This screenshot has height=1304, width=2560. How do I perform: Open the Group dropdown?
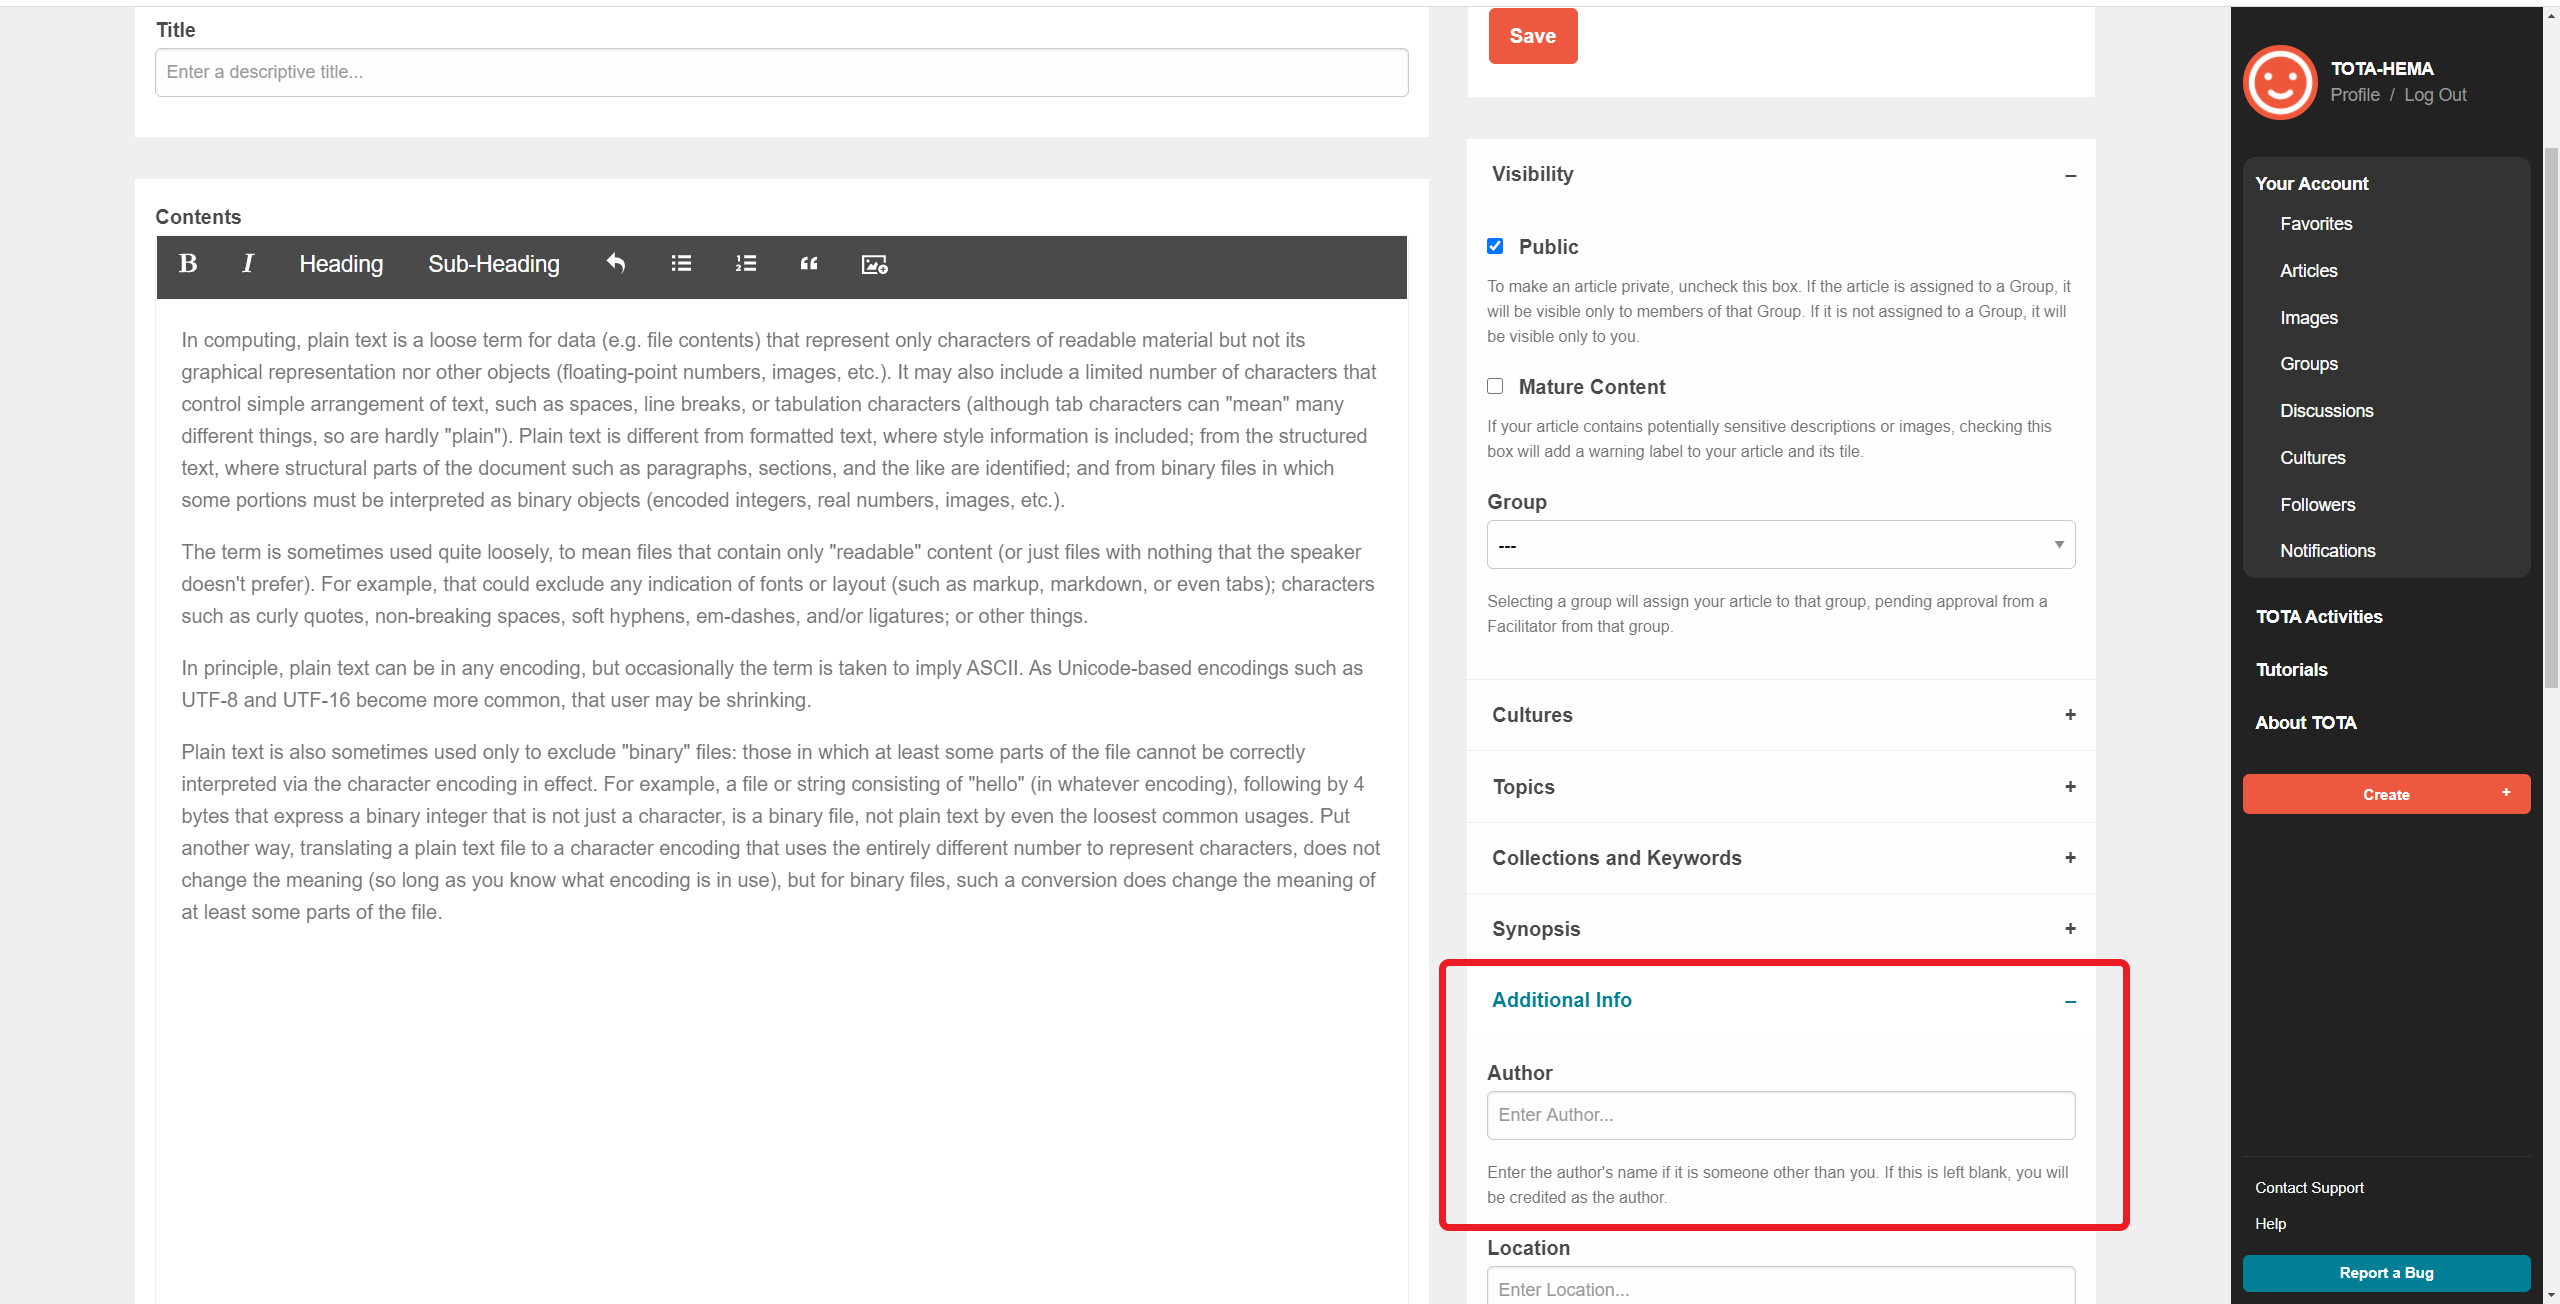pyautogui.click(x=1780, y=545)
